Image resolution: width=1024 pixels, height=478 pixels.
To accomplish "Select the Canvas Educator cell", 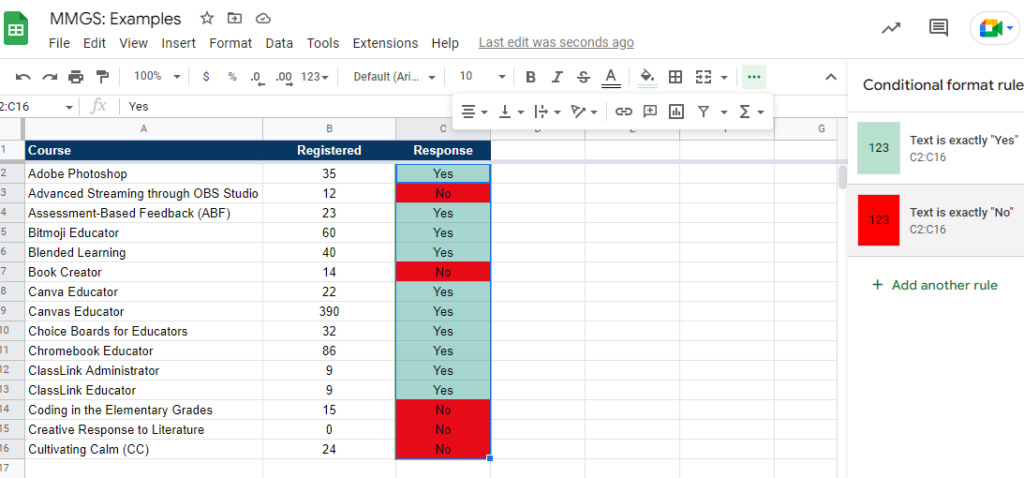I will pyautogui.click(x=144, y=311).
